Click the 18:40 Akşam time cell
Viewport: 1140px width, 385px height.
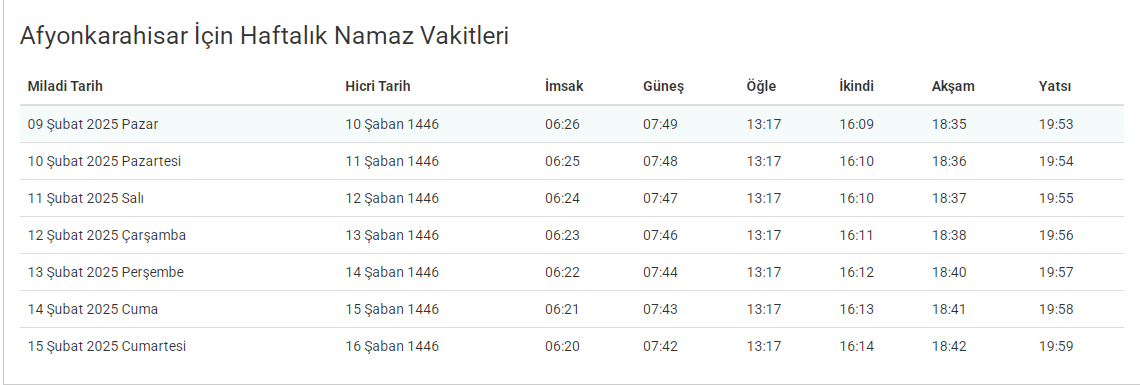(950, 272)
